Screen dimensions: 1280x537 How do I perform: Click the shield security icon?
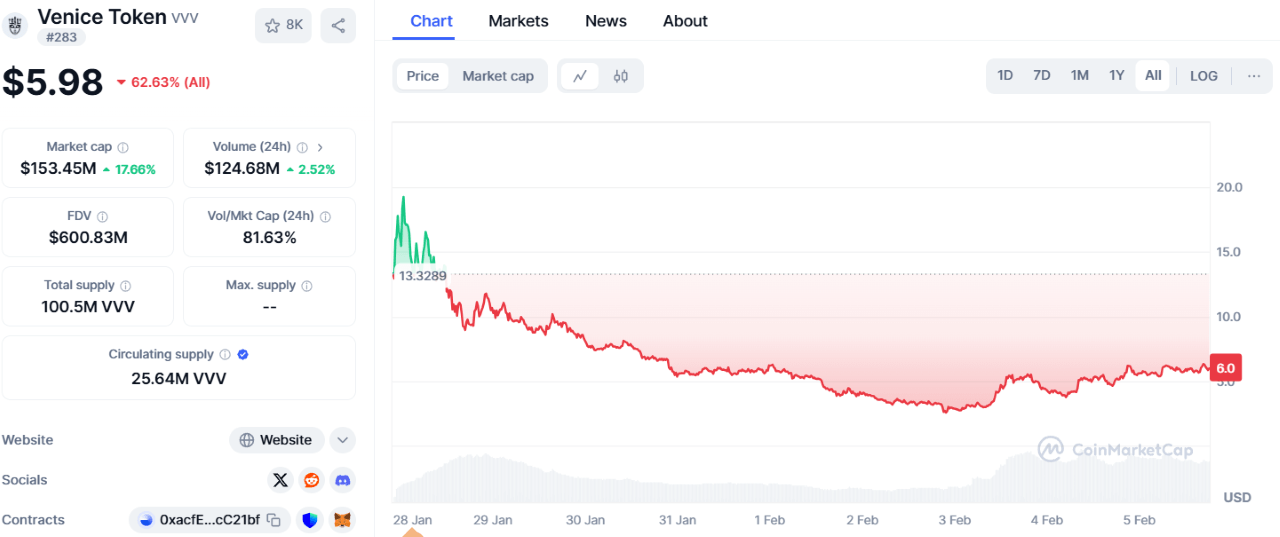pyautogui.click(x=310, y=520)
